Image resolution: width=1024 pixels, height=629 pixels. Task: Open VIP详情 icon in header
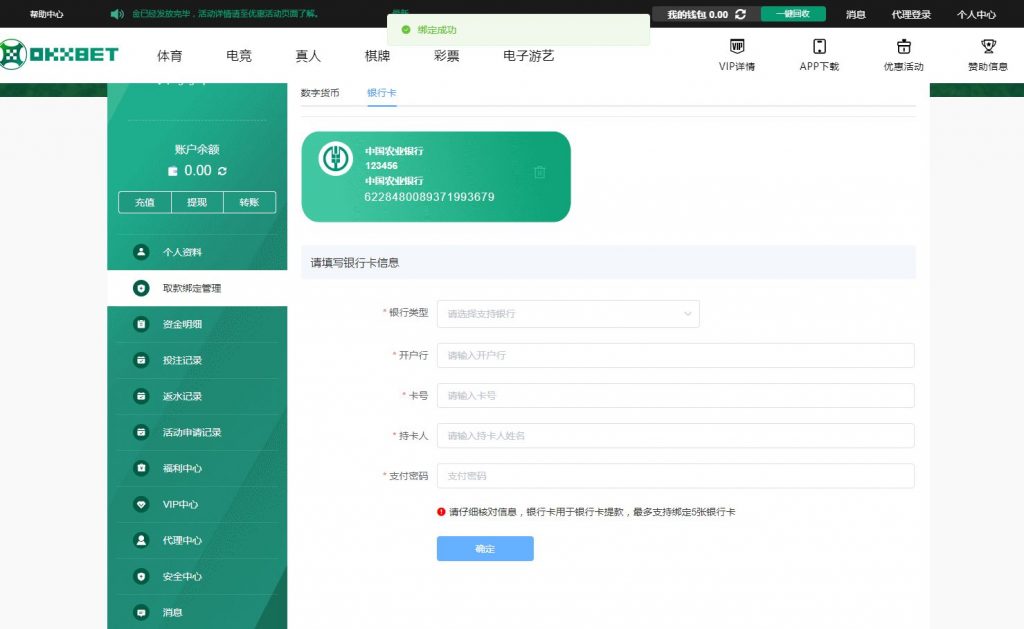pyautogui.click(x=737, y=47)
